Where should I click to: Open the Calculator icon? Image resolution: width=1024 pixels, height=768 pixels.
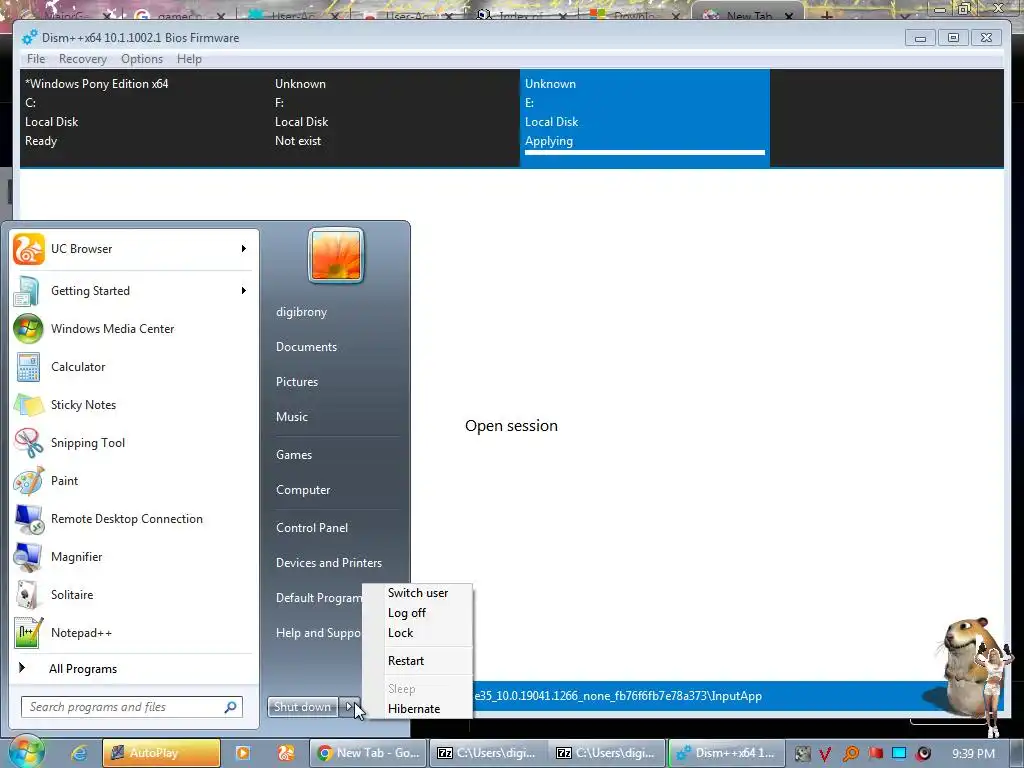point(28,367)
